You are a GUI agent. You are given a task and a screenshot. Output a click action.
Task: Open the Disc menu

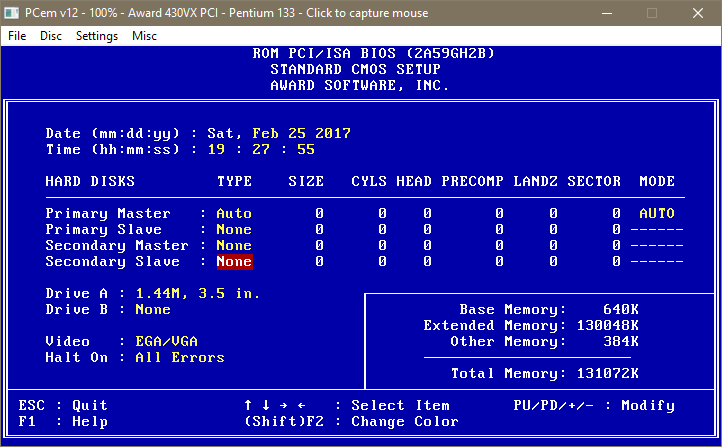pos(51,36)
